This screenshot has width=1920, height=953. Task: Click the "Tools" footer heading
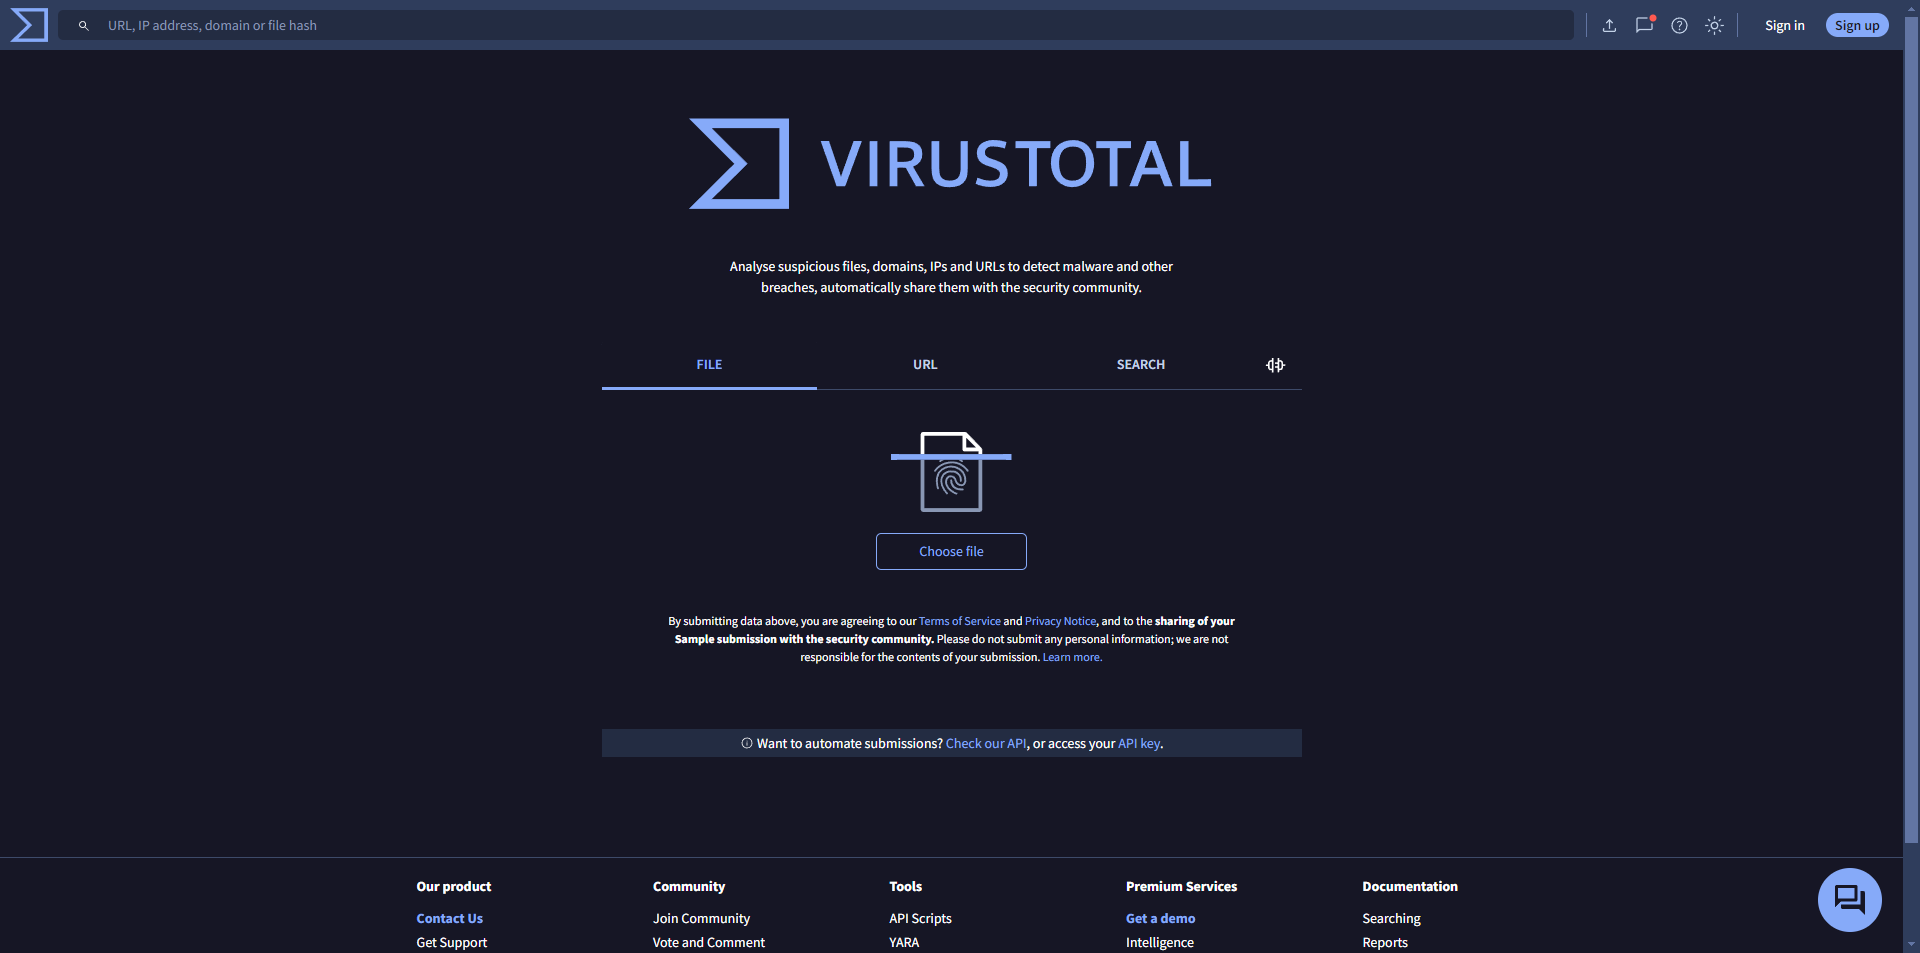click(905, 886)
